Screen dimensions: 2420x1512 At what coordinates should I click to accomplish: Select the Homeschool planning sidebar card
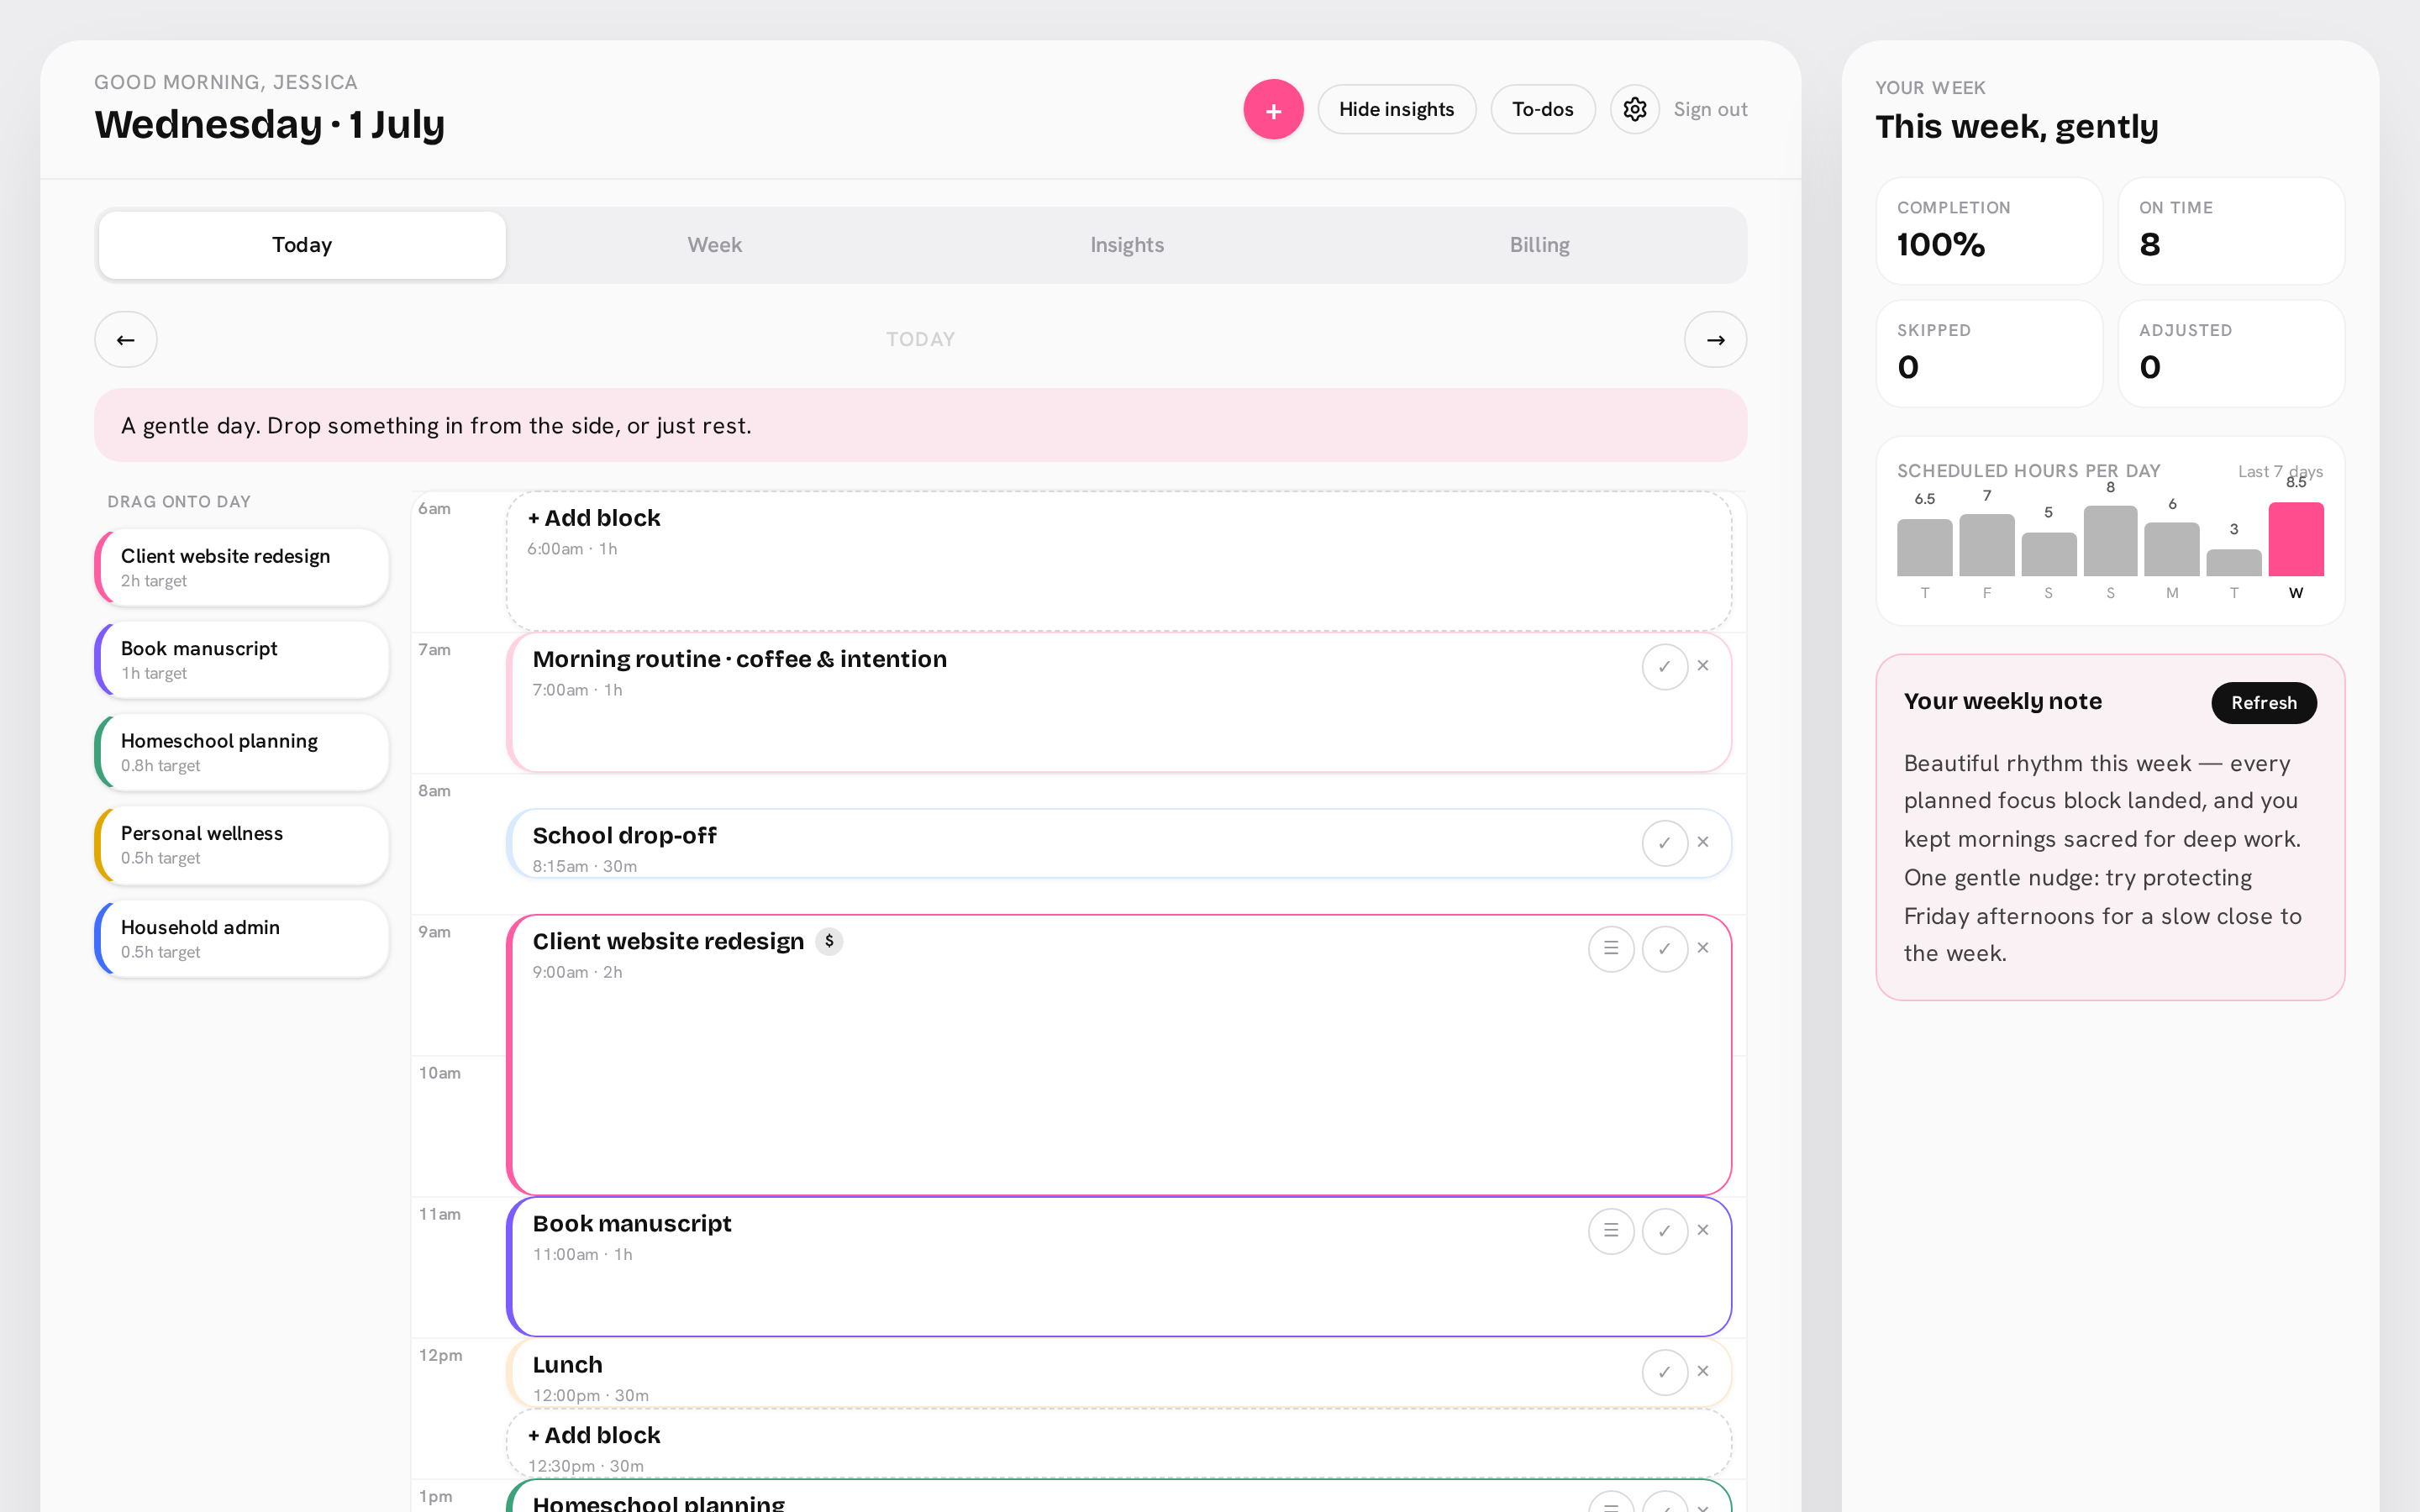point(242,752)
